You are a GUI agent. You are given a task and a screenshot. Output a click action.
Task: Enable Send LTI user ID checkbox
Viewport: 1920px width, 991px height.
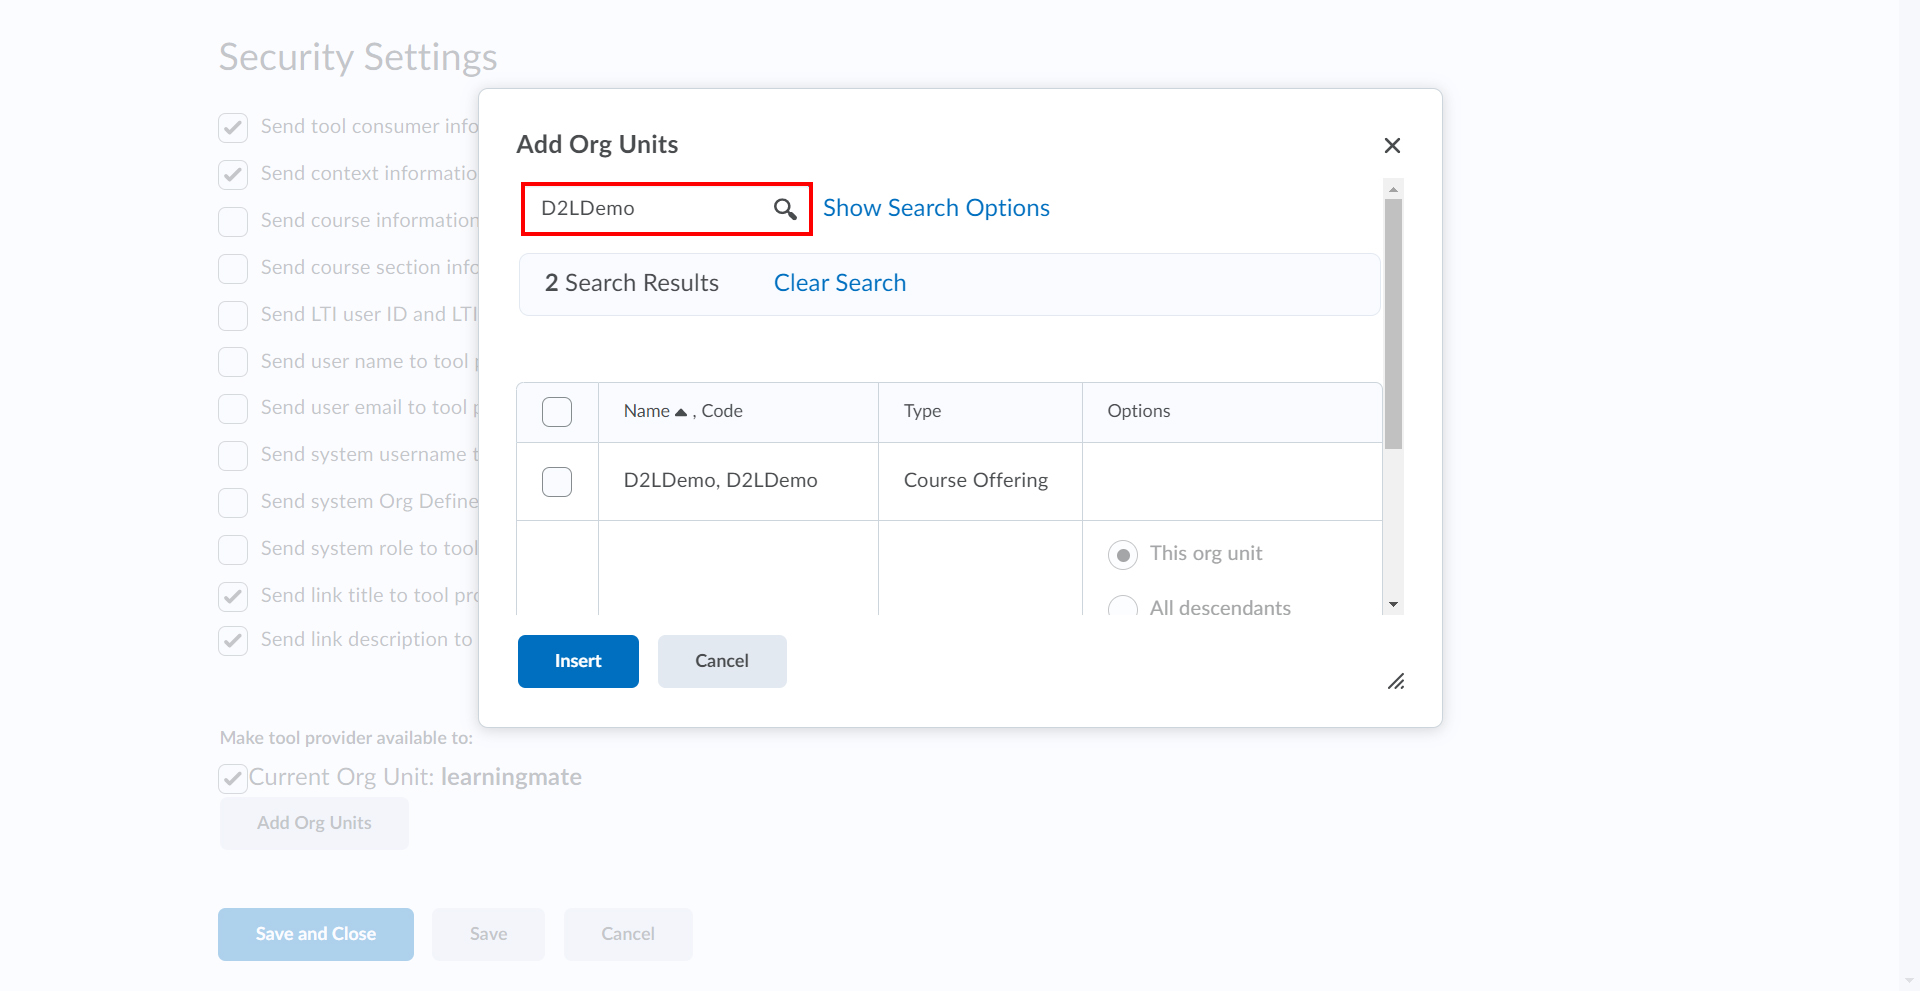233,316
